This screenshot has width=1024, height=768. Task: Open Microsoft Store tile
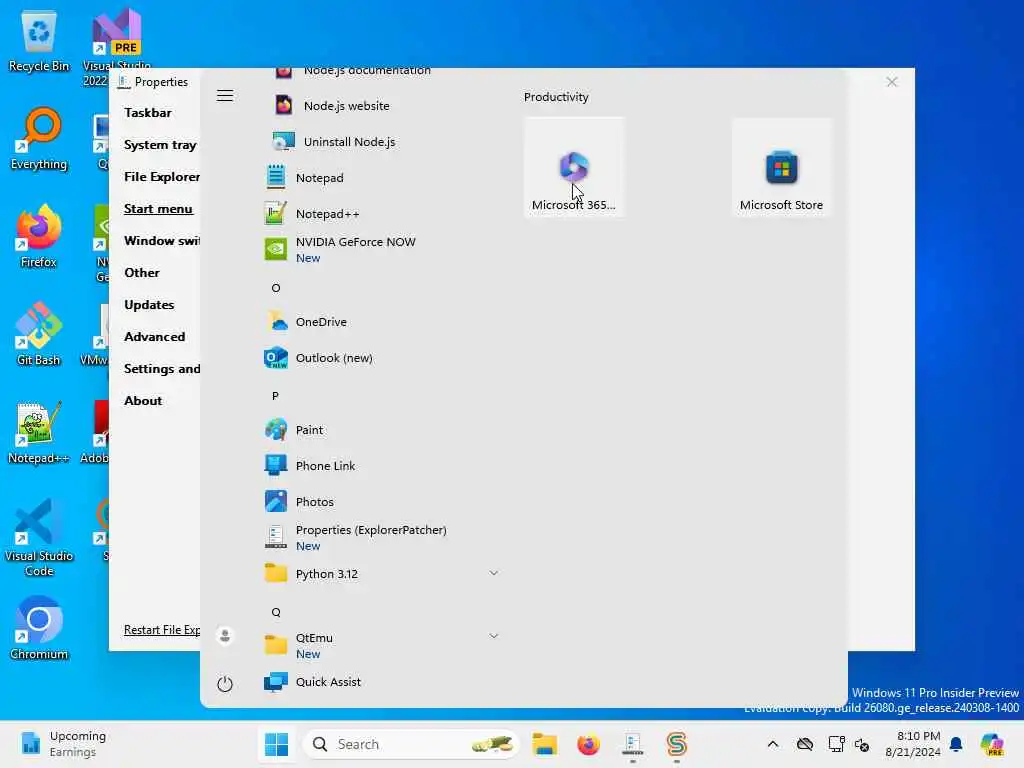pos(782,168)
